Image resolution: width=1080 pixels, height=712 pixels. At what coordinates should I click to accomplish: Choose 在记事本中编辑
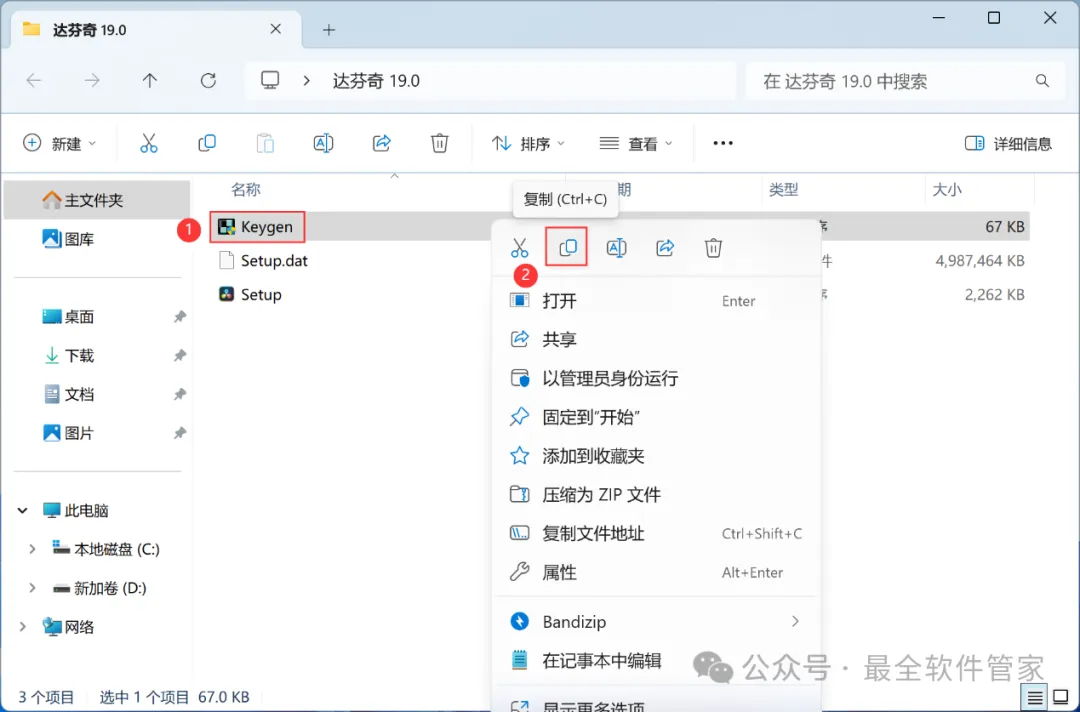(656, 660)
